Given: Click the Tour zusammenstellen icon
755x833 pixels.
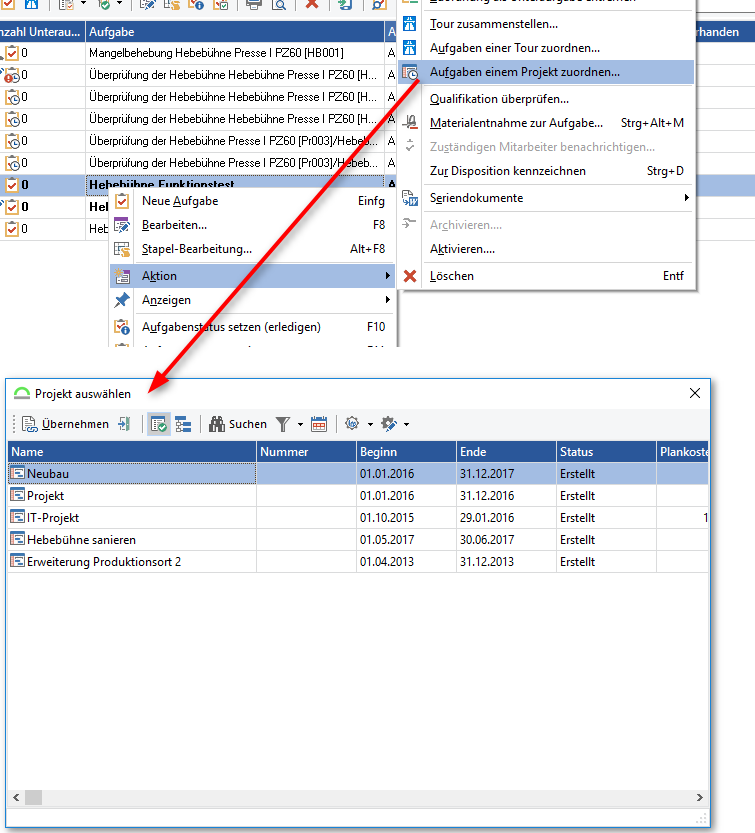Looking at the screenshot, I should pyautogui.click(x=410, y=24).
